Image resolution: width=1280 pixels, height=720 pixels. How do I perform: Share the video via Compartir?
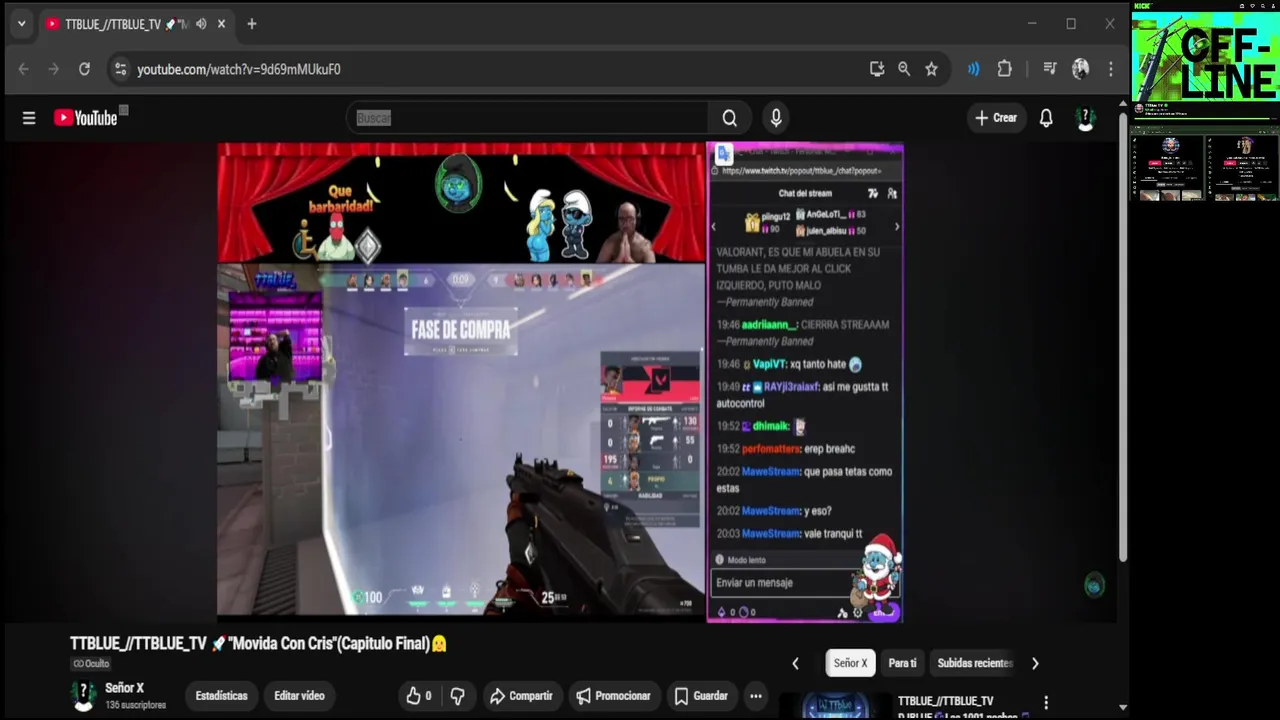point(520,696)
